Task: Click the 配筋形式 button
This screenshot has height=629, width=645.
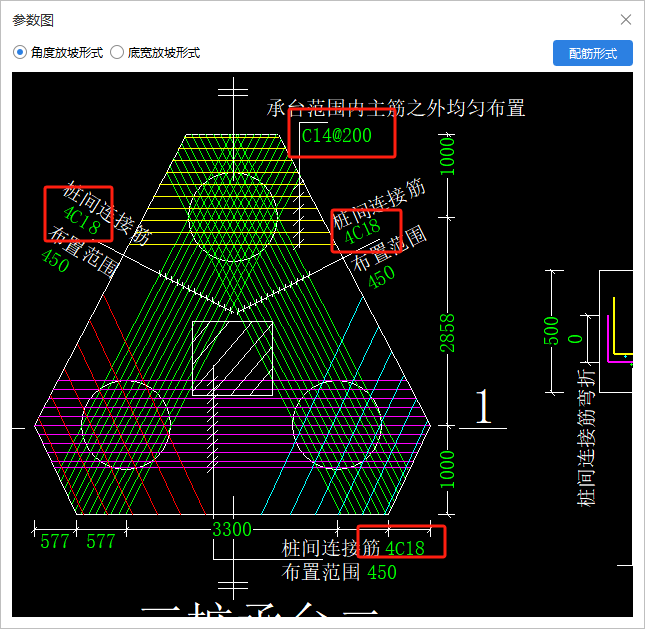Action: pos(592,53)
